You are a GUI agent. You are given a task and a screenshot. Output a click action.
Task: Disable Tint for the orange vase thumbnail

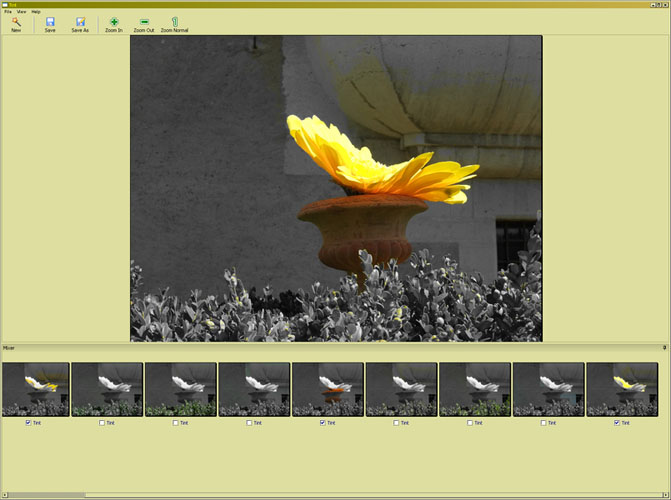coord(323,423)
